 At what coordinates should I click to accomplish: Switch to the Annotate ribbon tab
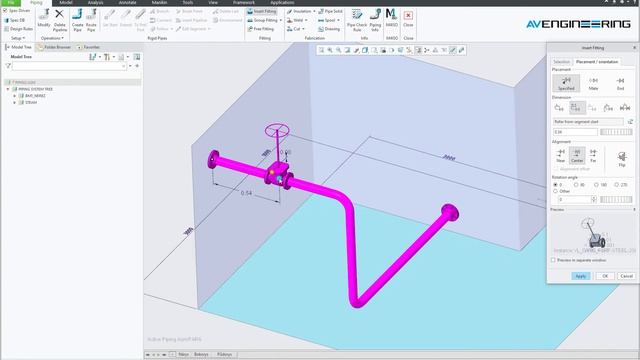tap(127, 2)
